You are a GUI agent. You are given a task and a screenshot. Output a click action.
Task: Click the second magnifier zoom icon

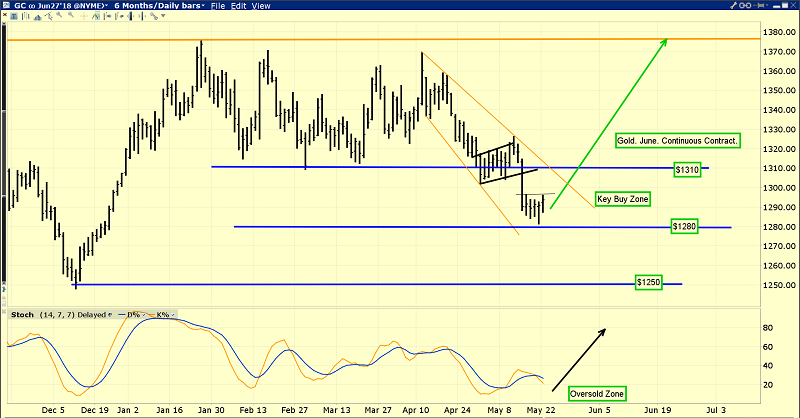pyautogui.click(x=71, y=16)
